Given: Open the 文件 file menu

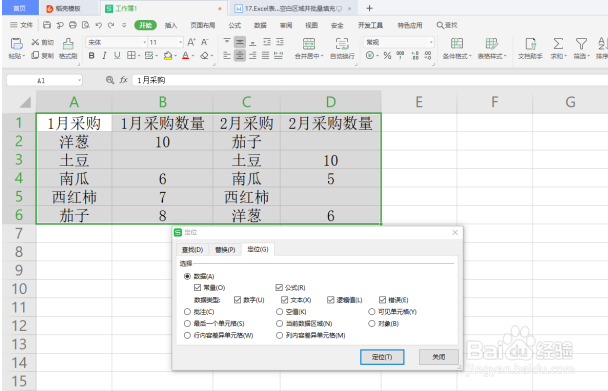Looking at the screenshot, I should [x=22, y=25].
